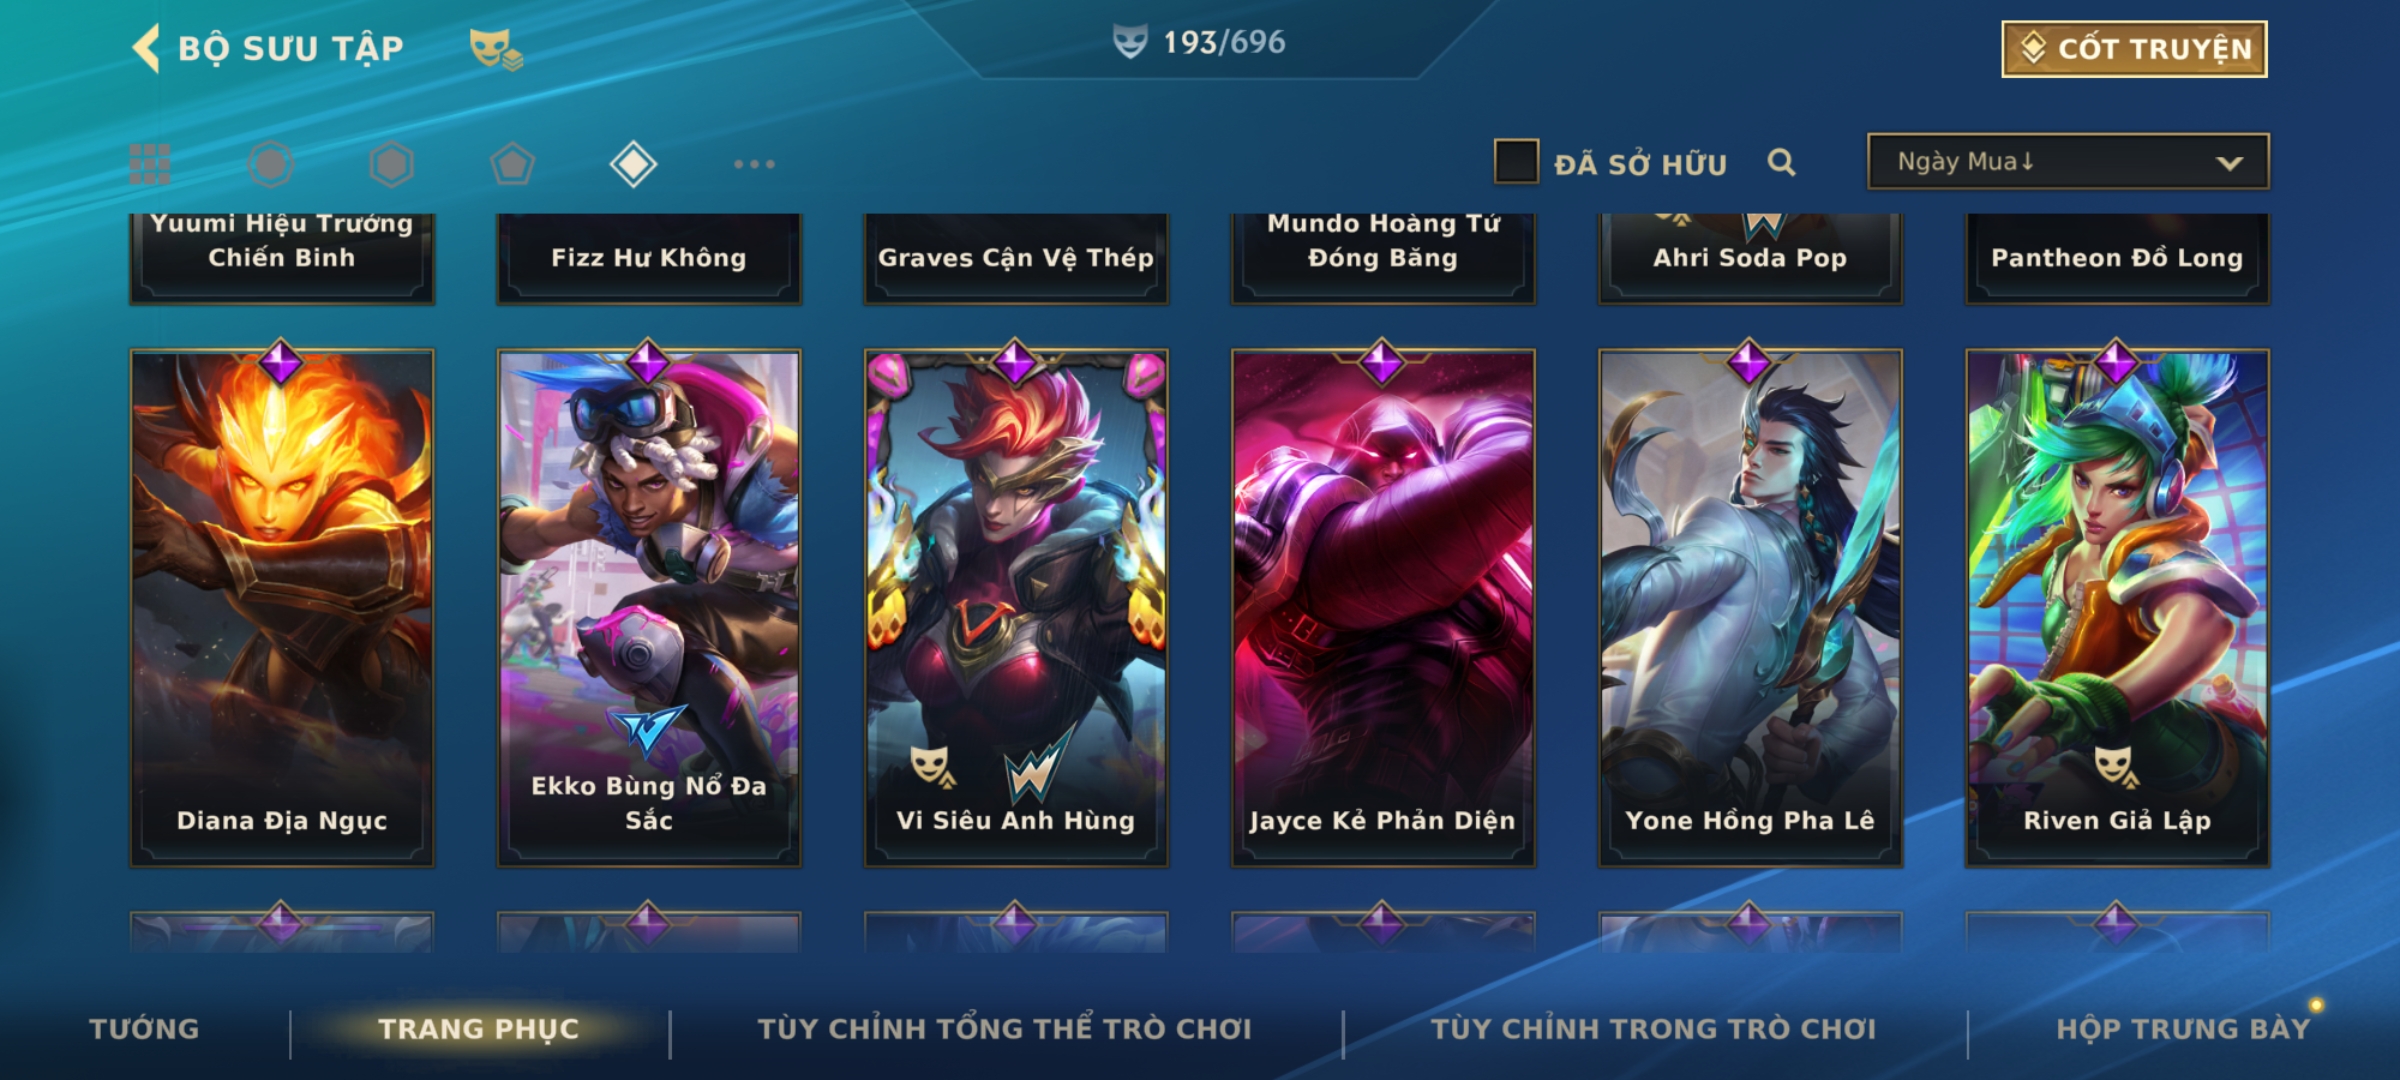View the Yone Hồng Pha Lê skin

pyautogui.click(x=1750, y=607)
